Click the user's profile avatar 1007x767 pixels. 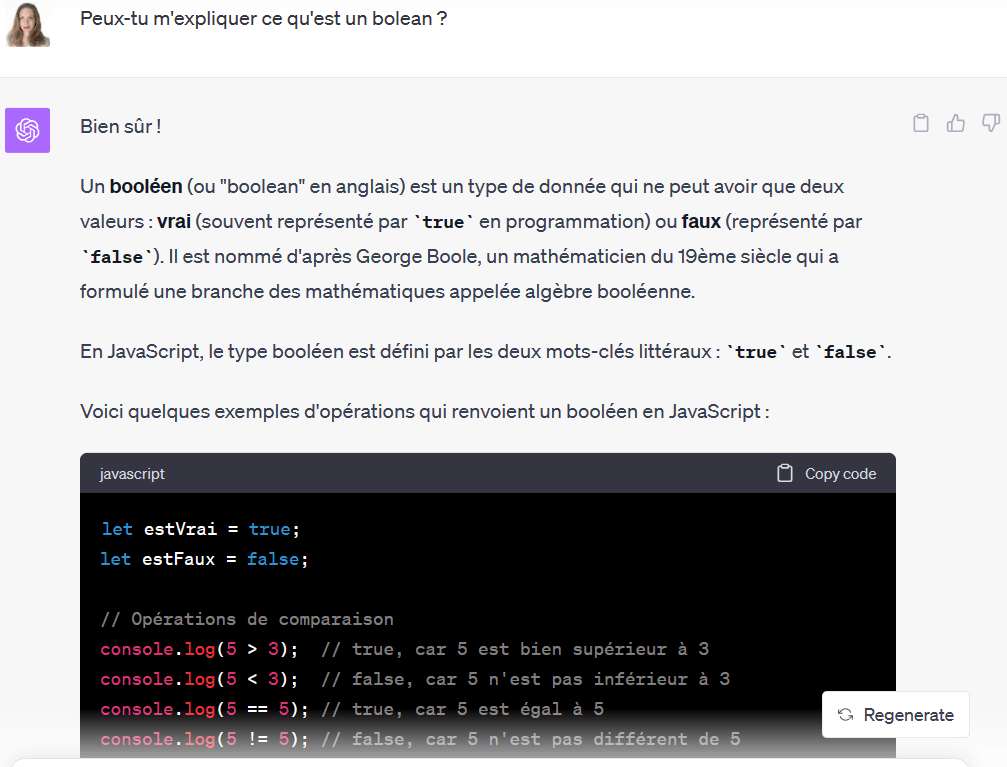click(x=27, y=23)
